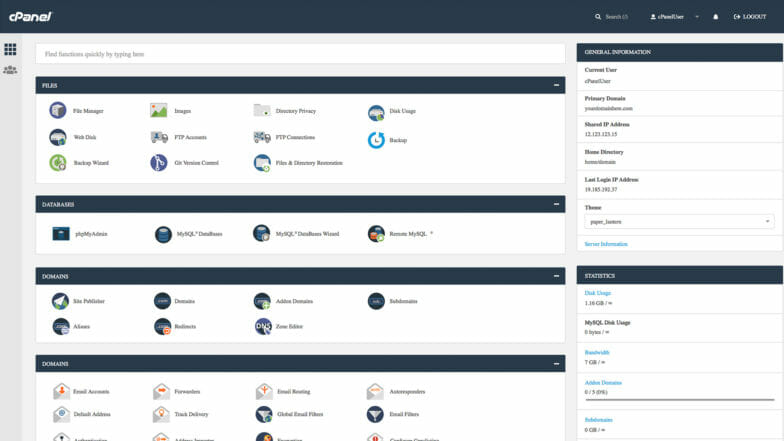Click the grid home icon in left sidebar
This screenshot has height=441, width=784.
tap(10, 49)
